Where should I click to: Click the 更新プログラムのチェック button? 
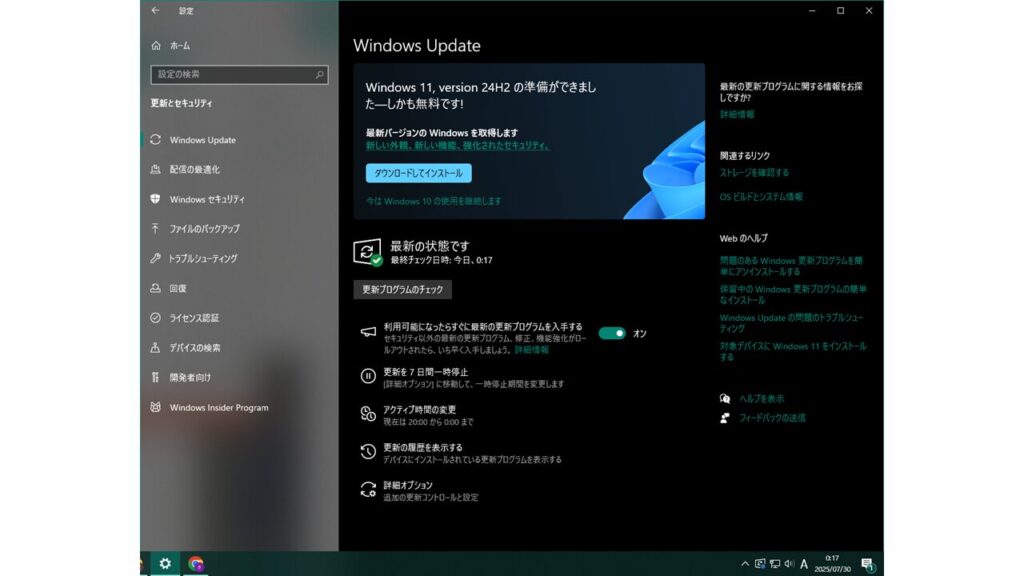tap(402, 289)
